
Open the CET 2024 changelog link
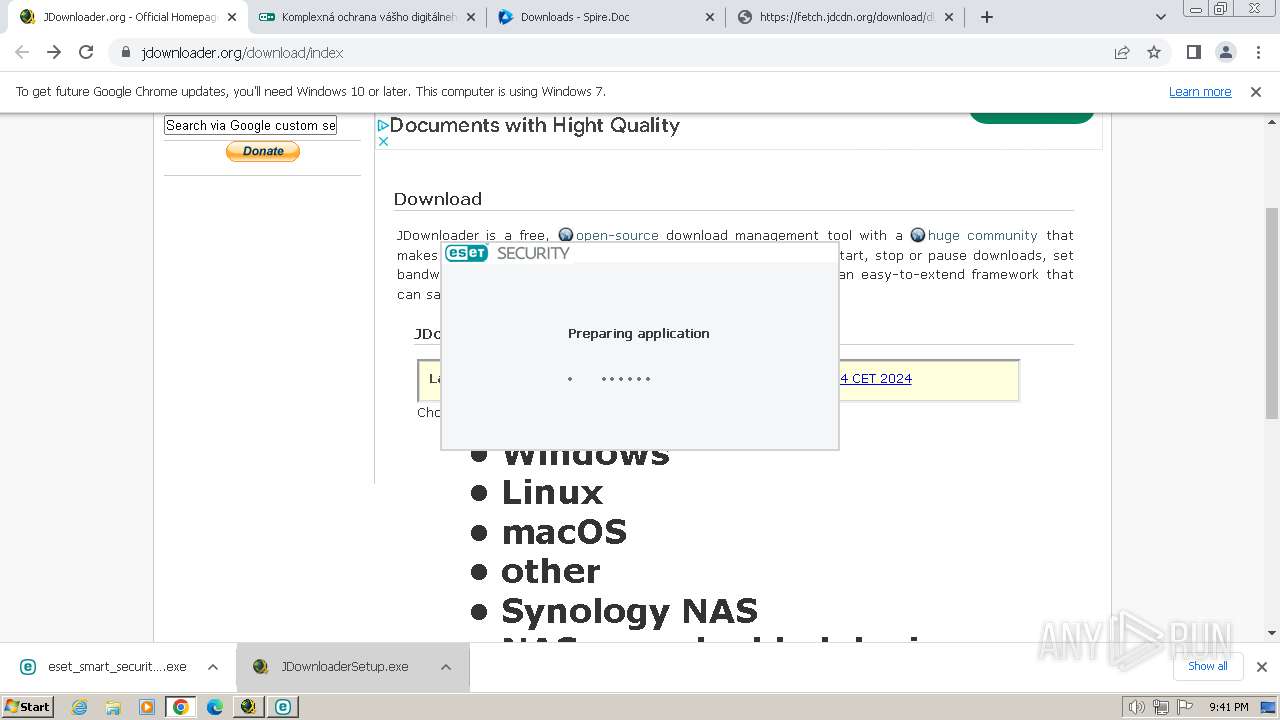coord(876,378)
